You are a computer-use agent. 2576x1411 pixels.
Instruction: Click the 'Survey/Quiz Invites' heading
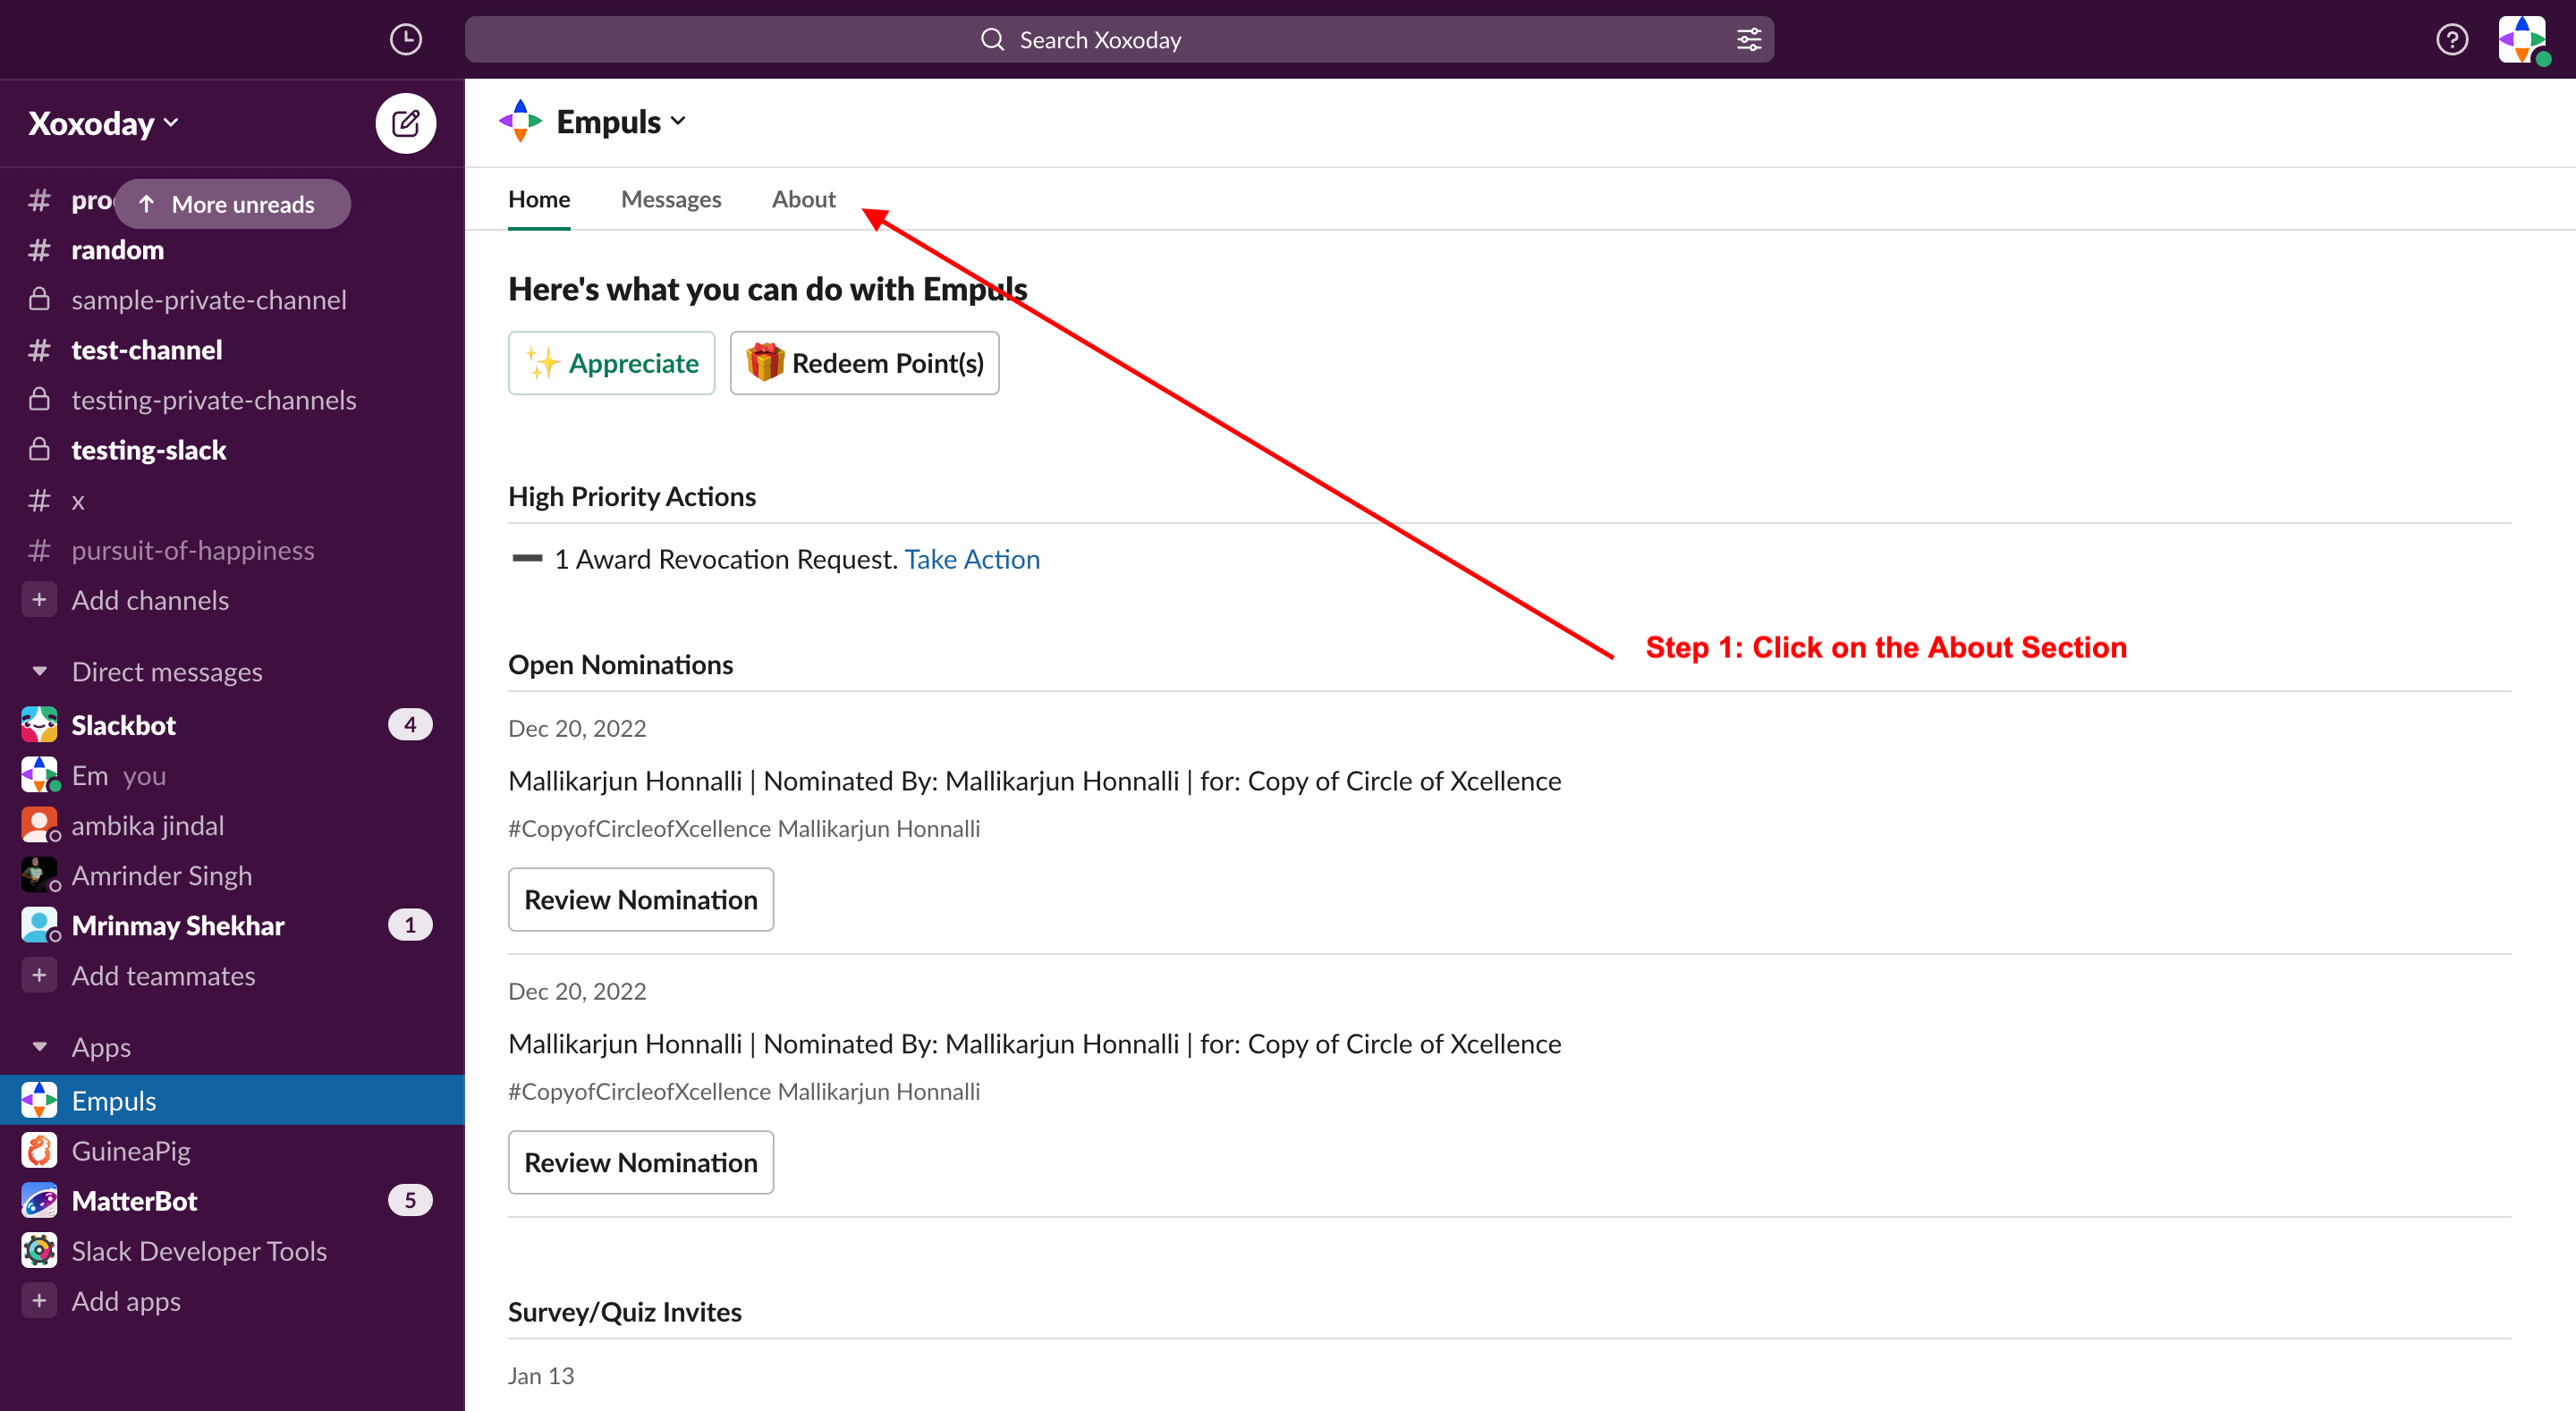[x=625, y=1312]
